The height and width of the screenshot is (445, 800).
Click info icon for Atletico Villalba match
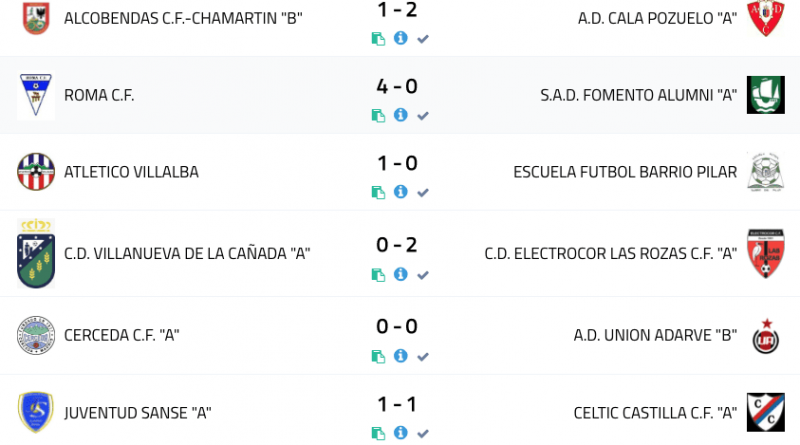(400, 191)
